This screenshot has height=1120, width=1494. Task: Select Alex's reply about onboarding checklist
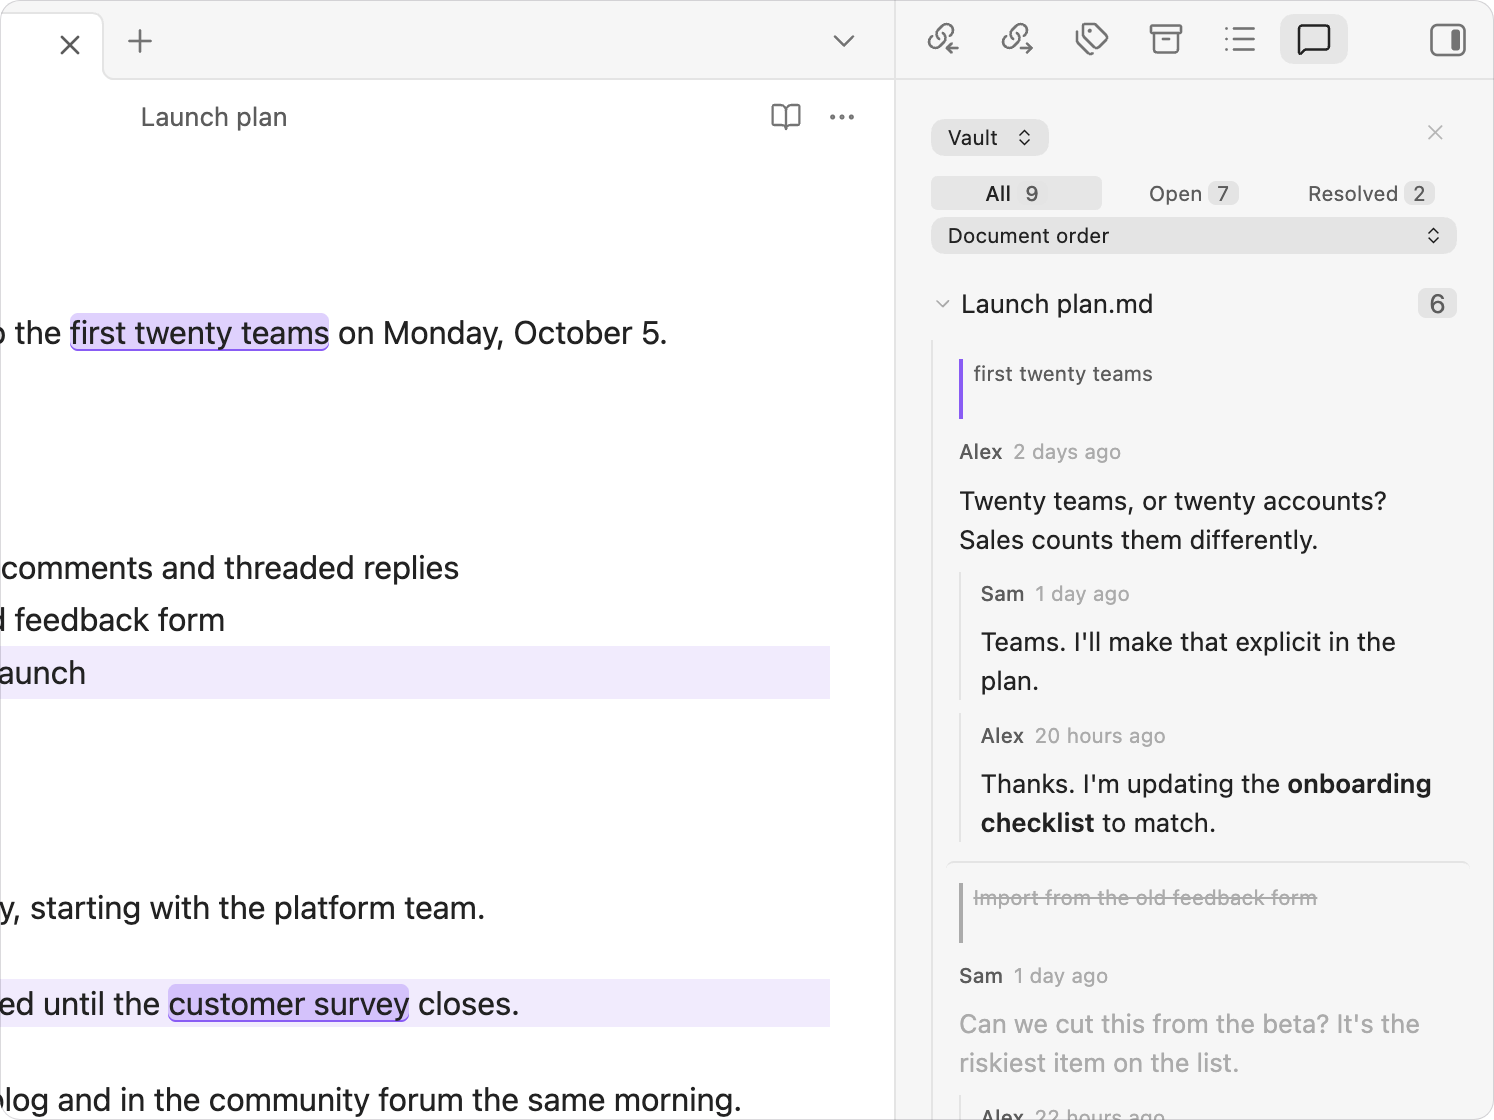(1205, 803)
